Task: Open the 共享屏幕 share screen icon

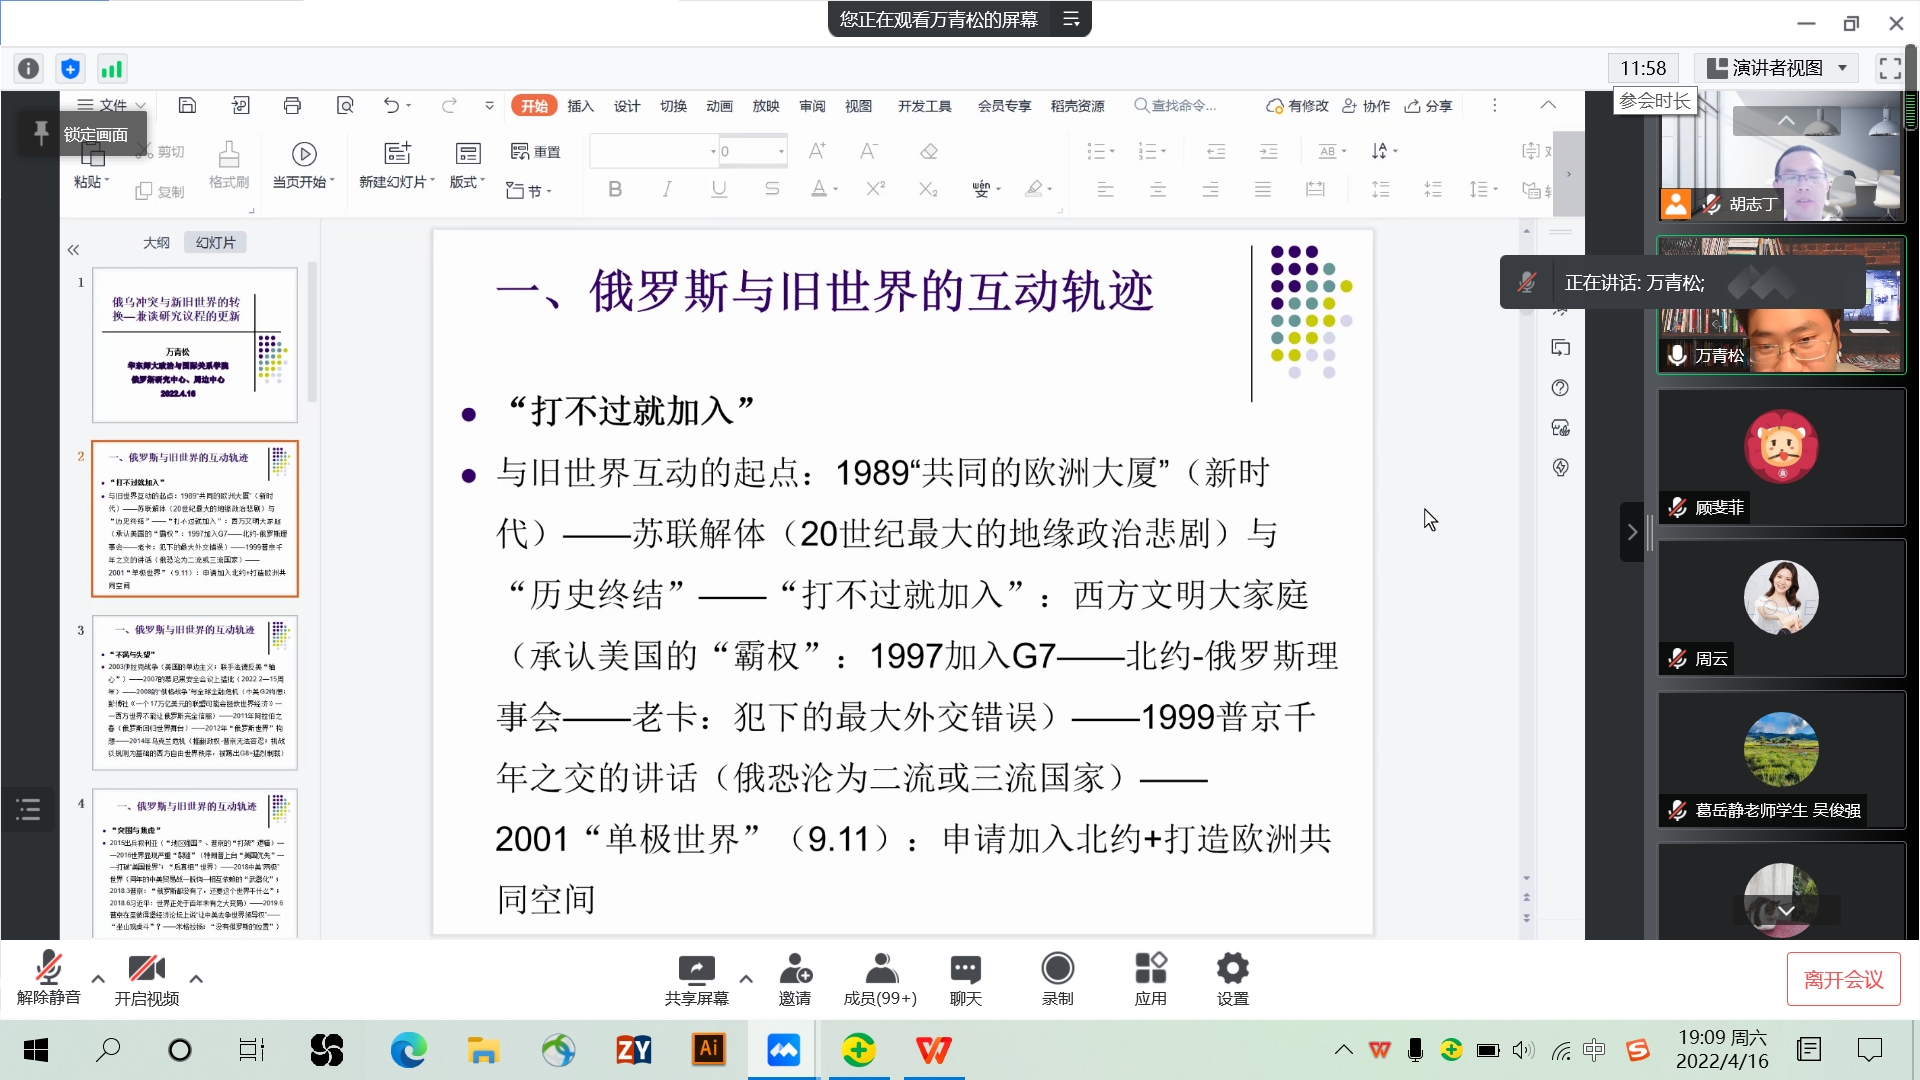Action: 696,969
